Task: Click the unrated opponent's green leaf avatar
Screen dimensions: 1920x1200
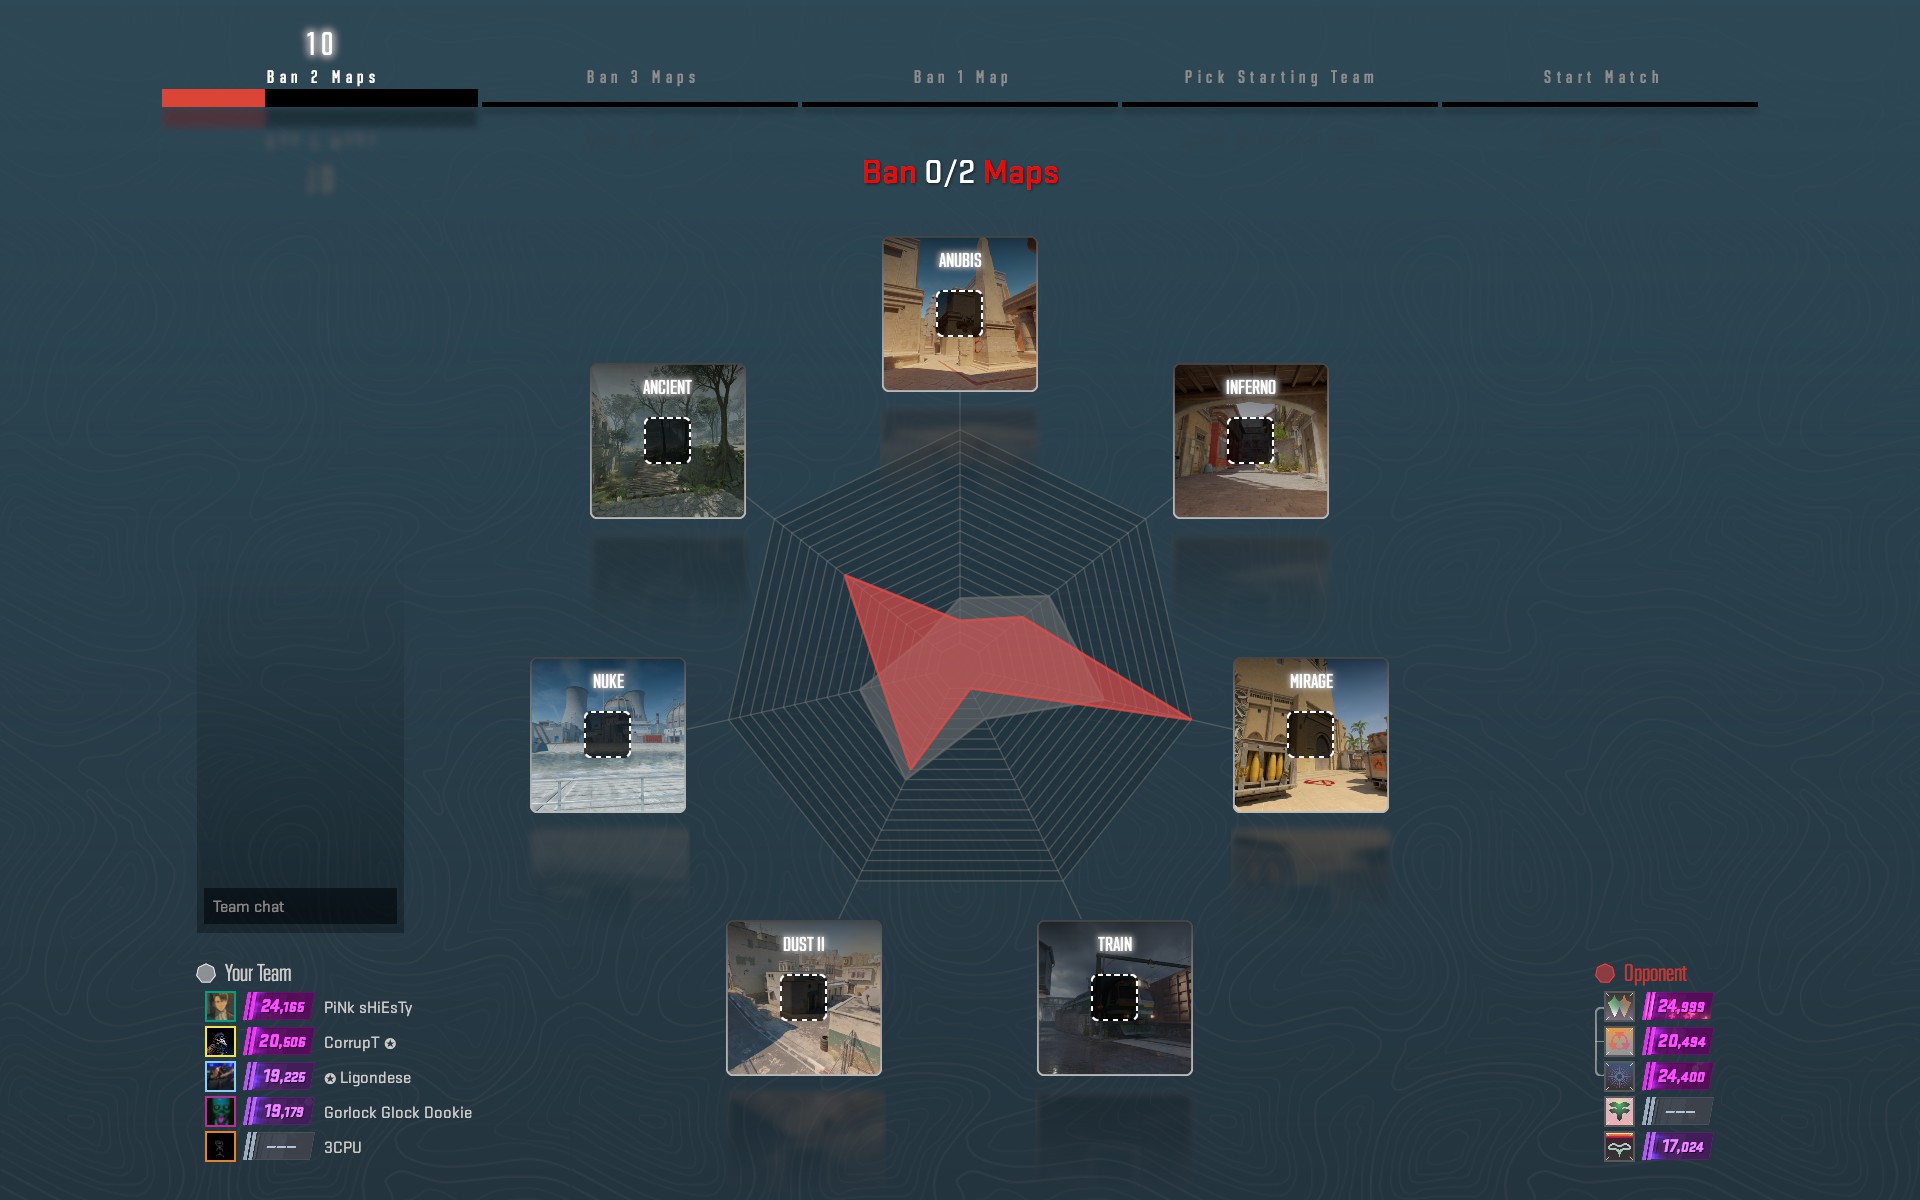Action: pos(1619,1111)
